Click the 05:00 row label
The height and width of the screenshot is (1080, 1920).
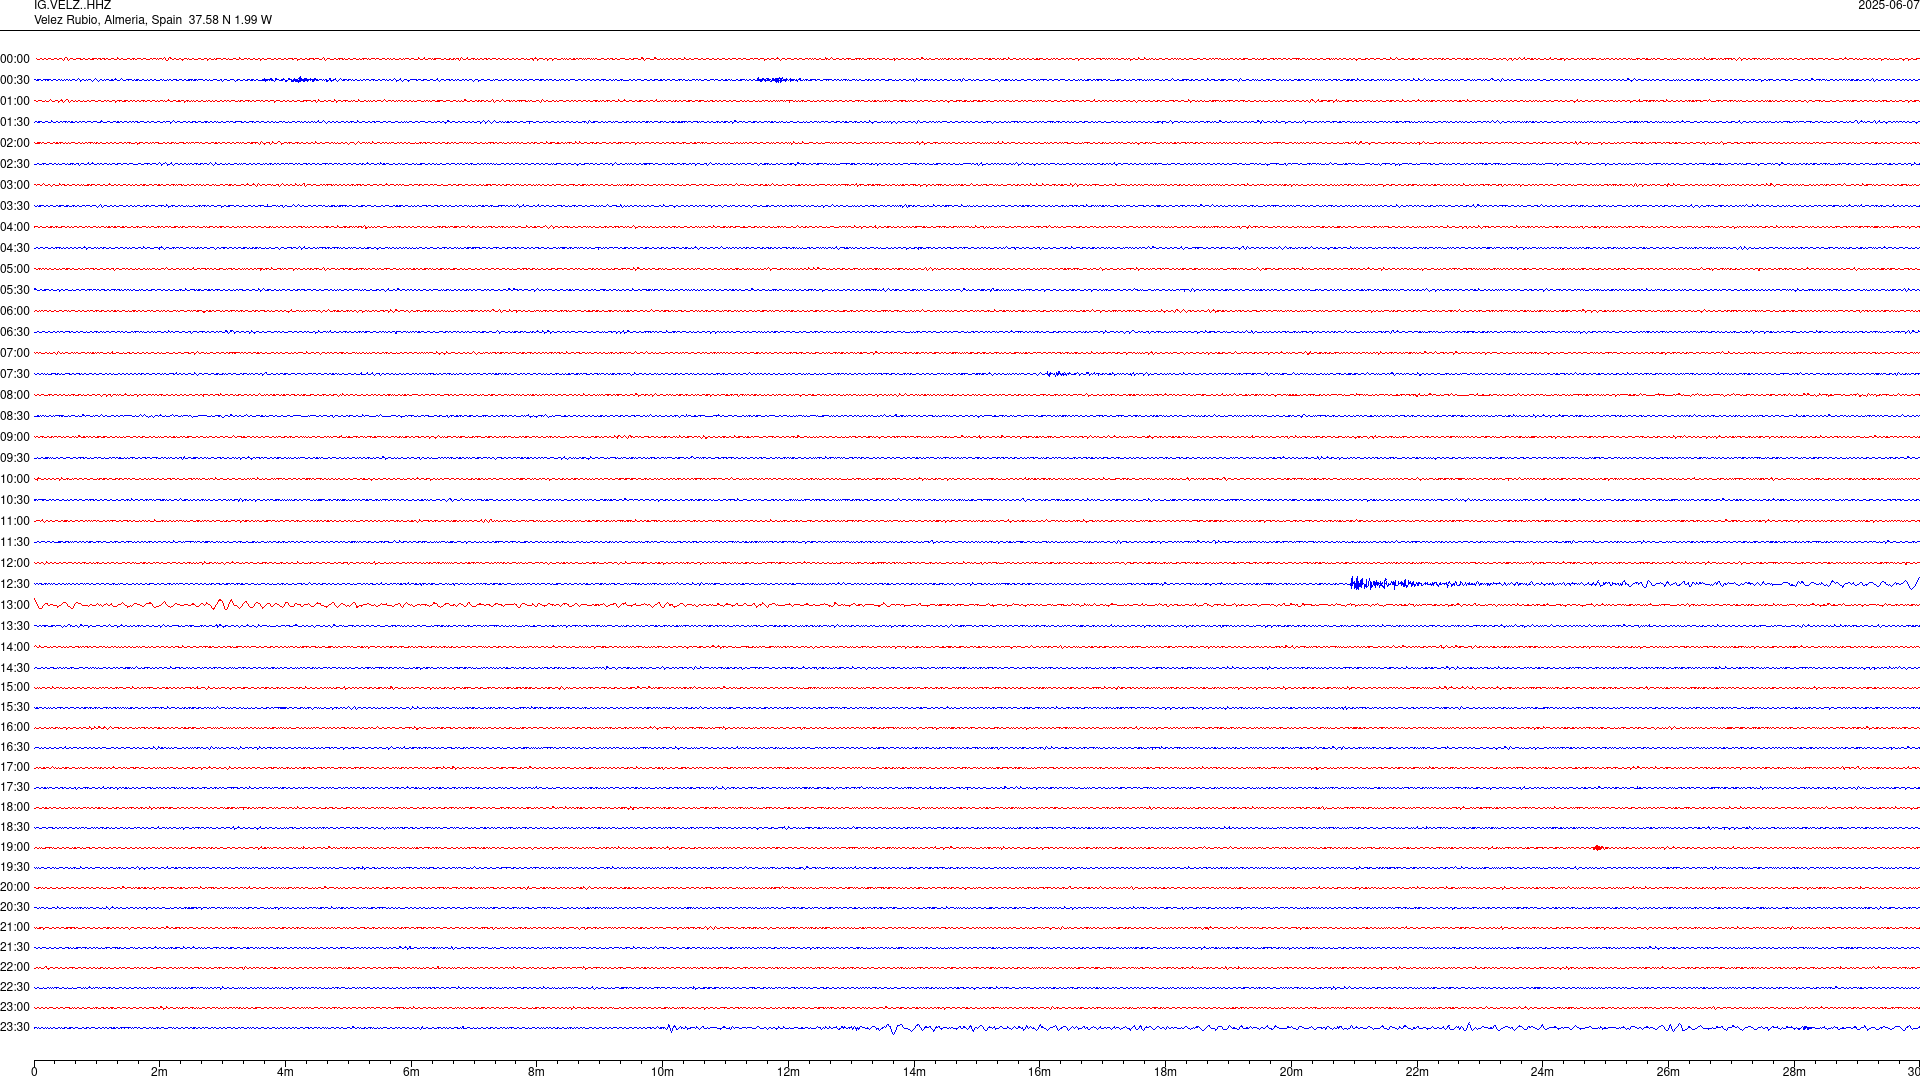[x=15, y=269]
